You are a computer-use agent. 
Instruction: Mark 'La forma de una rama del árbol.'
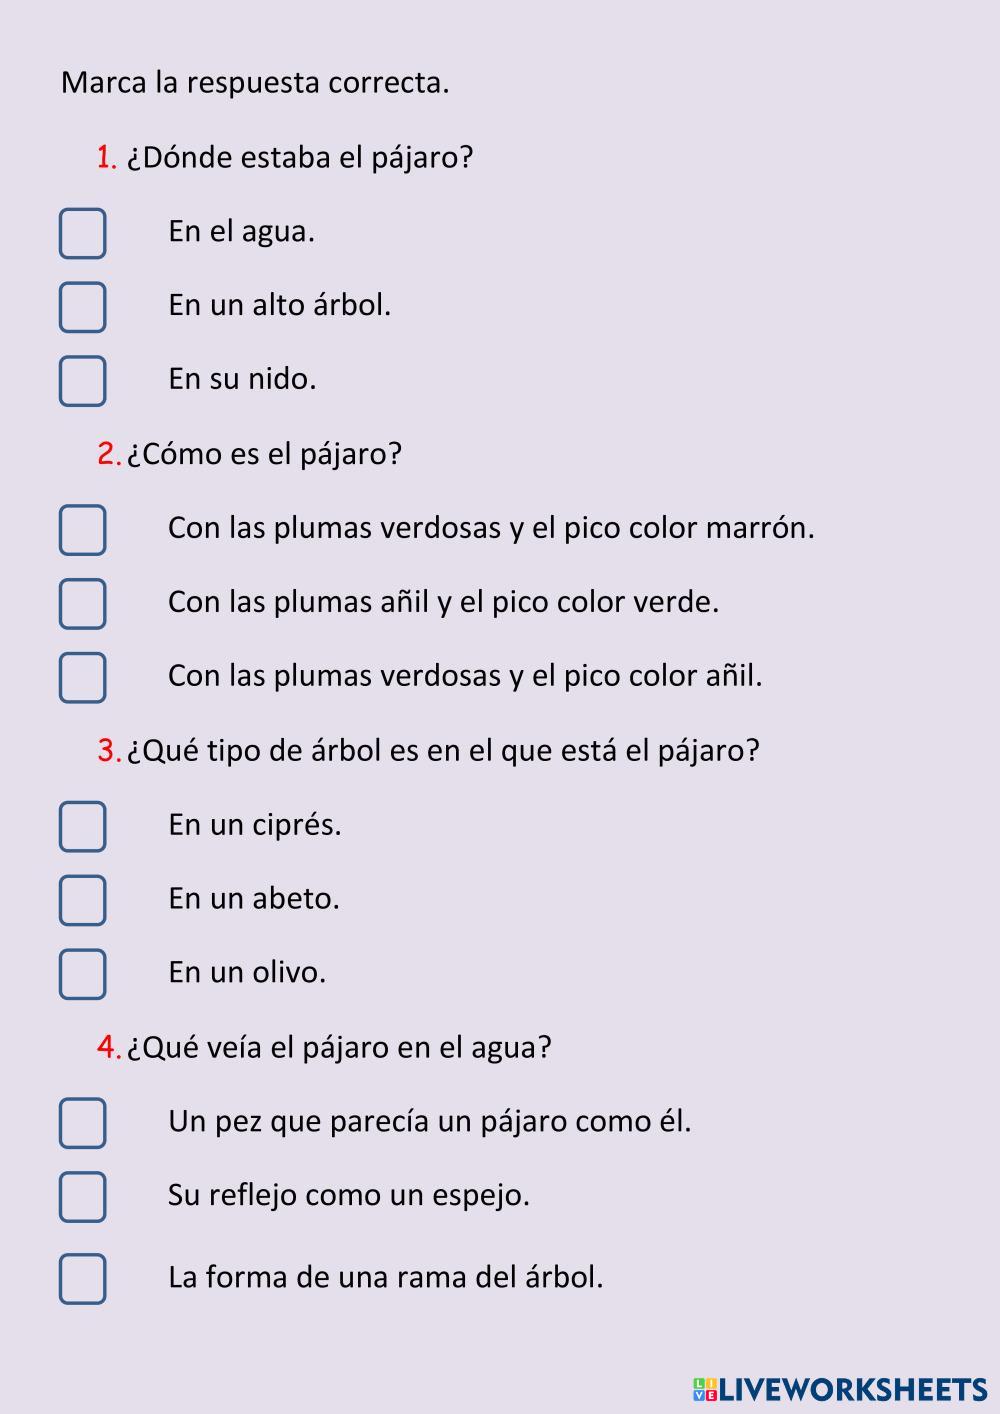(82, 1279)
